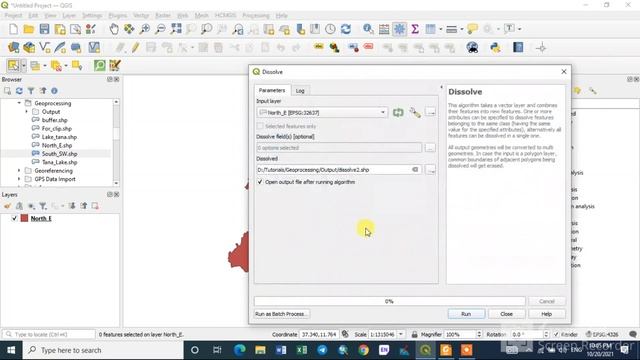
Task: Open the text annotation dropdown arrow
Action: [520, 29]
